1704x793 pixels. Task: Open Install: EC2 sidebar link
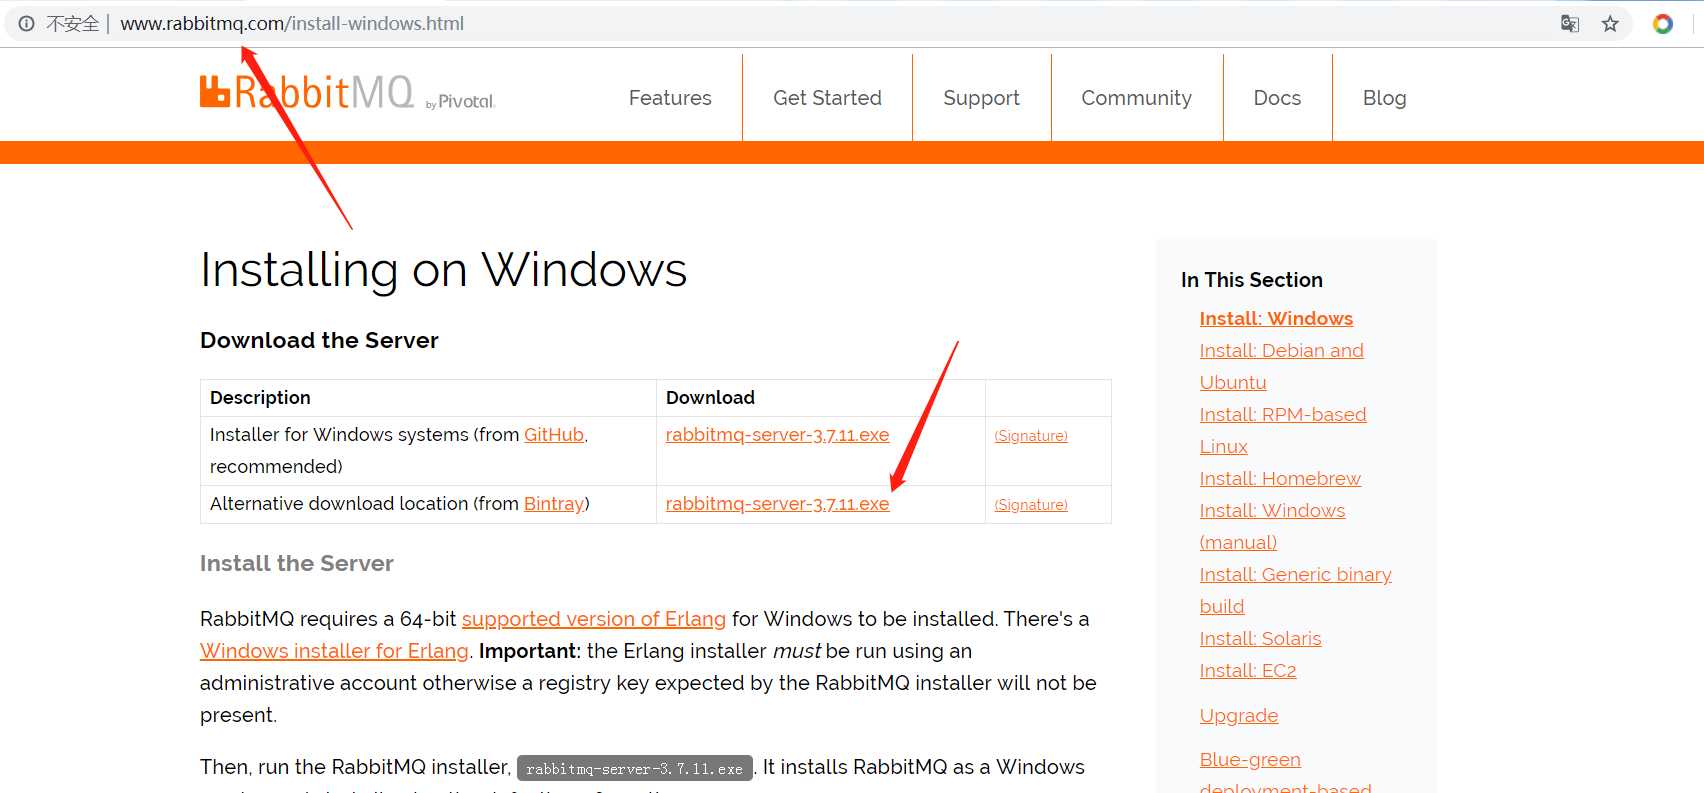click(x=1248, y=671)
